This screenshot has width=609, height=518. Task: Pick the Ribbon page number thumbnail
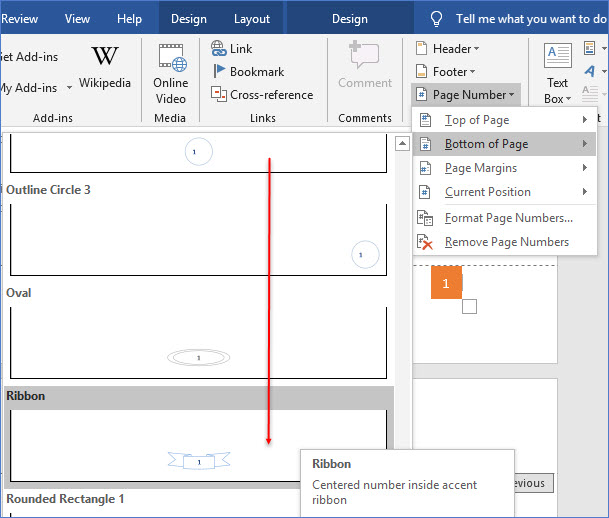[x=198, y=443]
